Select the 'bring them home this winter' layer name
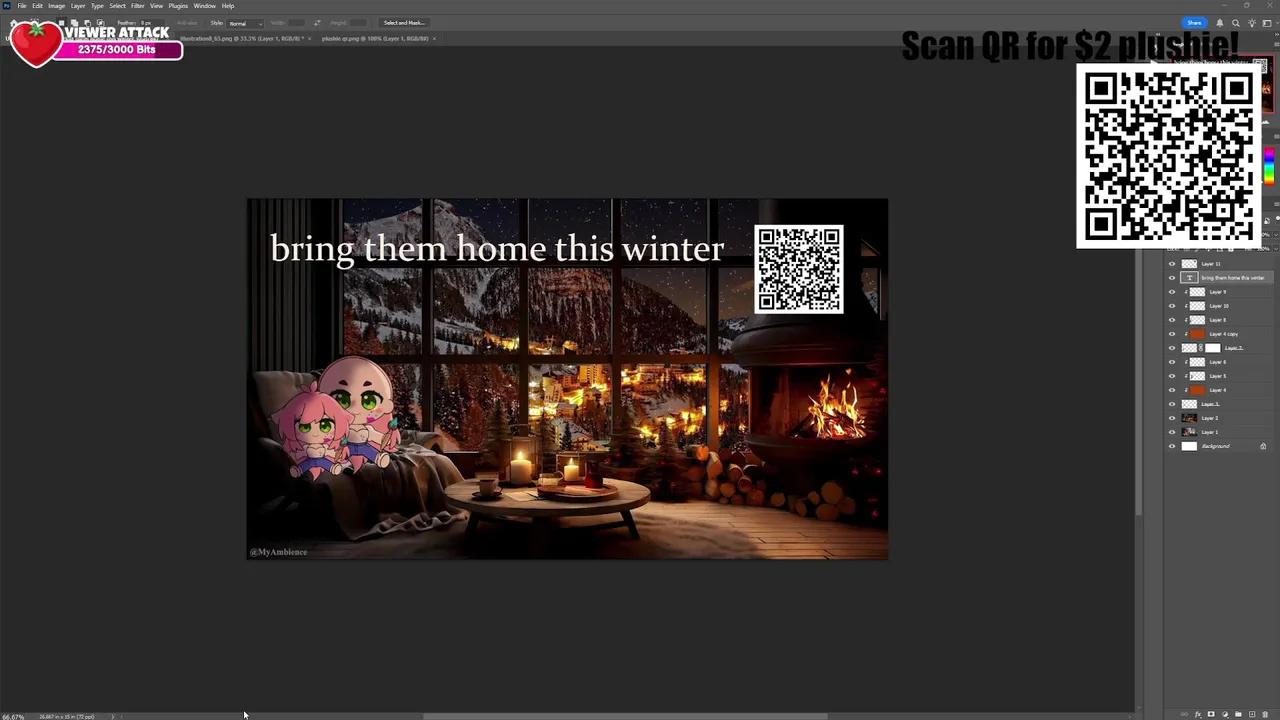The height and width of the screenshot is (720, 1280). tap(1233, 278)
